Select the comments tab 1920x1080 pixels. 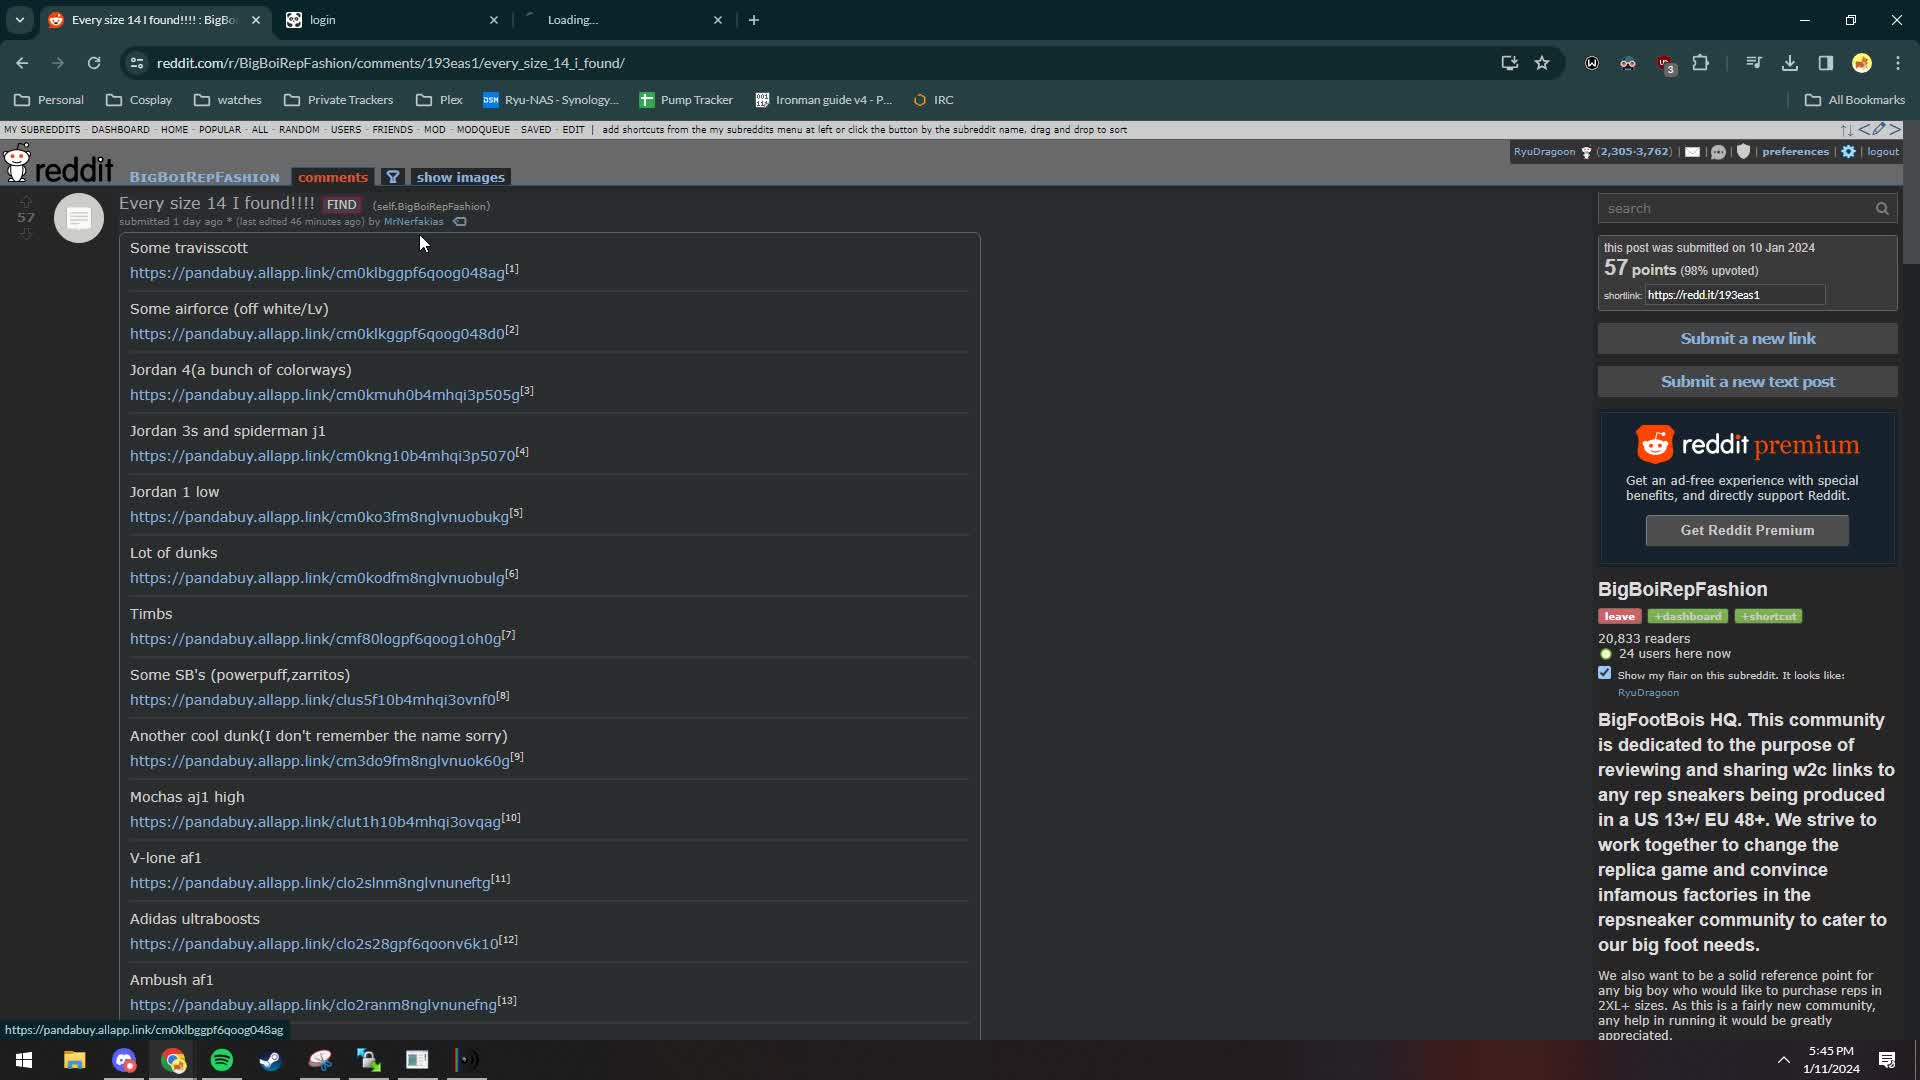333,177
